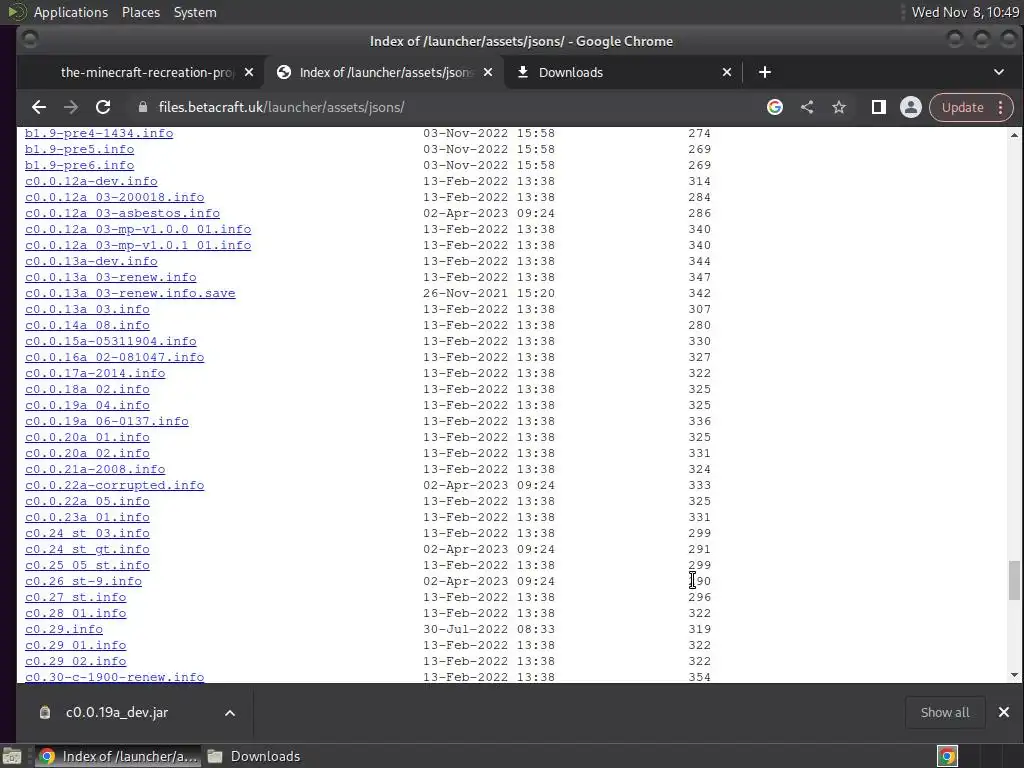The image size is (1024, 768).
Task: Open c0.0.12a_03-asbestos.info link
Action: (x=123, y=214)
